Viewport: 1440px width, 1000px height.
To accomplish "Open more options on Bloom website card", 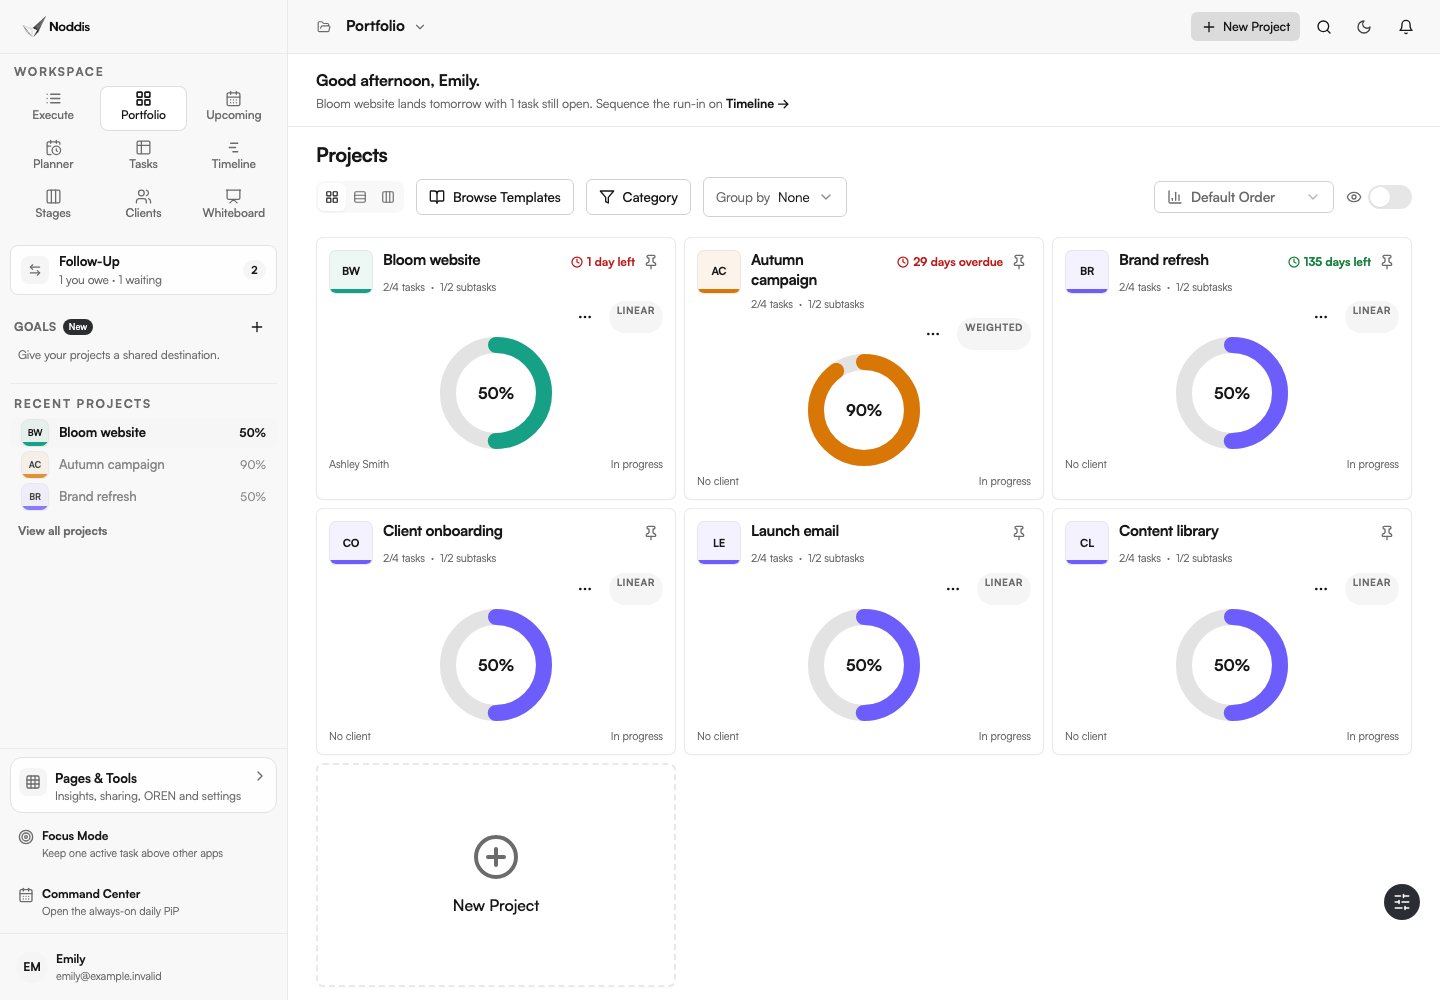I will point(585,317).
